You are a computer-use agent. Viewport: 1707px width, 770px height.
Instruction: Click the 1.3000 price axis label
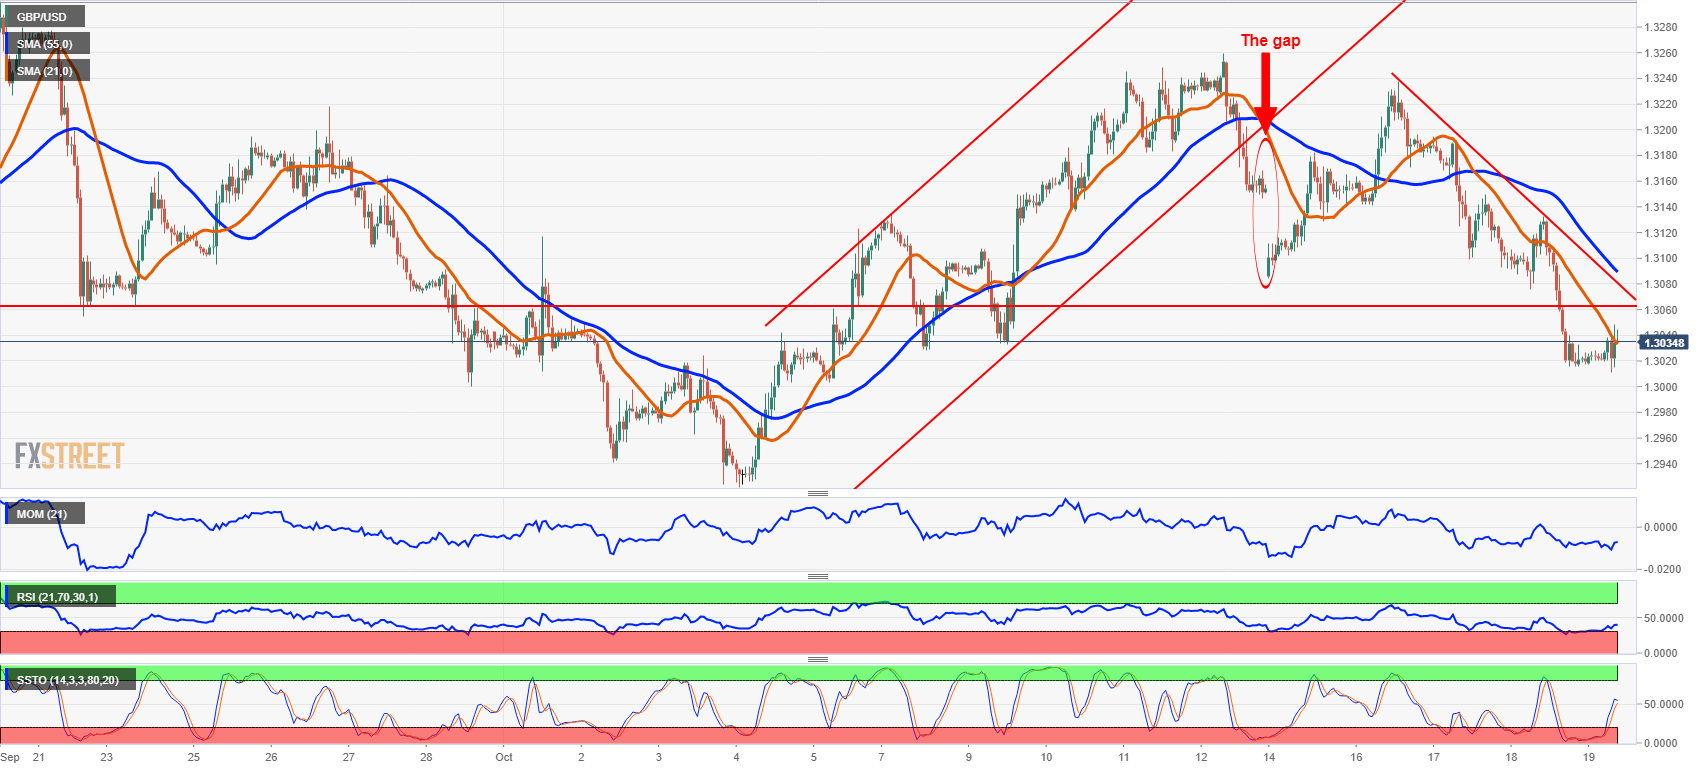(1660, 387)
